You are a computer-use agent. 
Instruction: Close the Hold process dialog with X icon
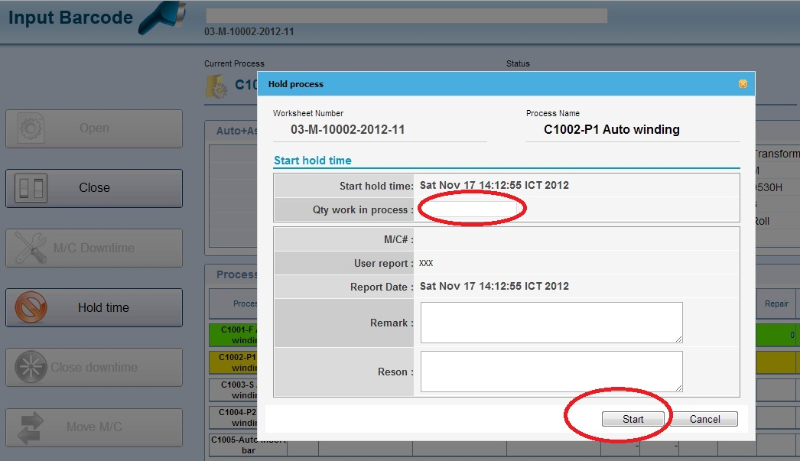(743, 84)
